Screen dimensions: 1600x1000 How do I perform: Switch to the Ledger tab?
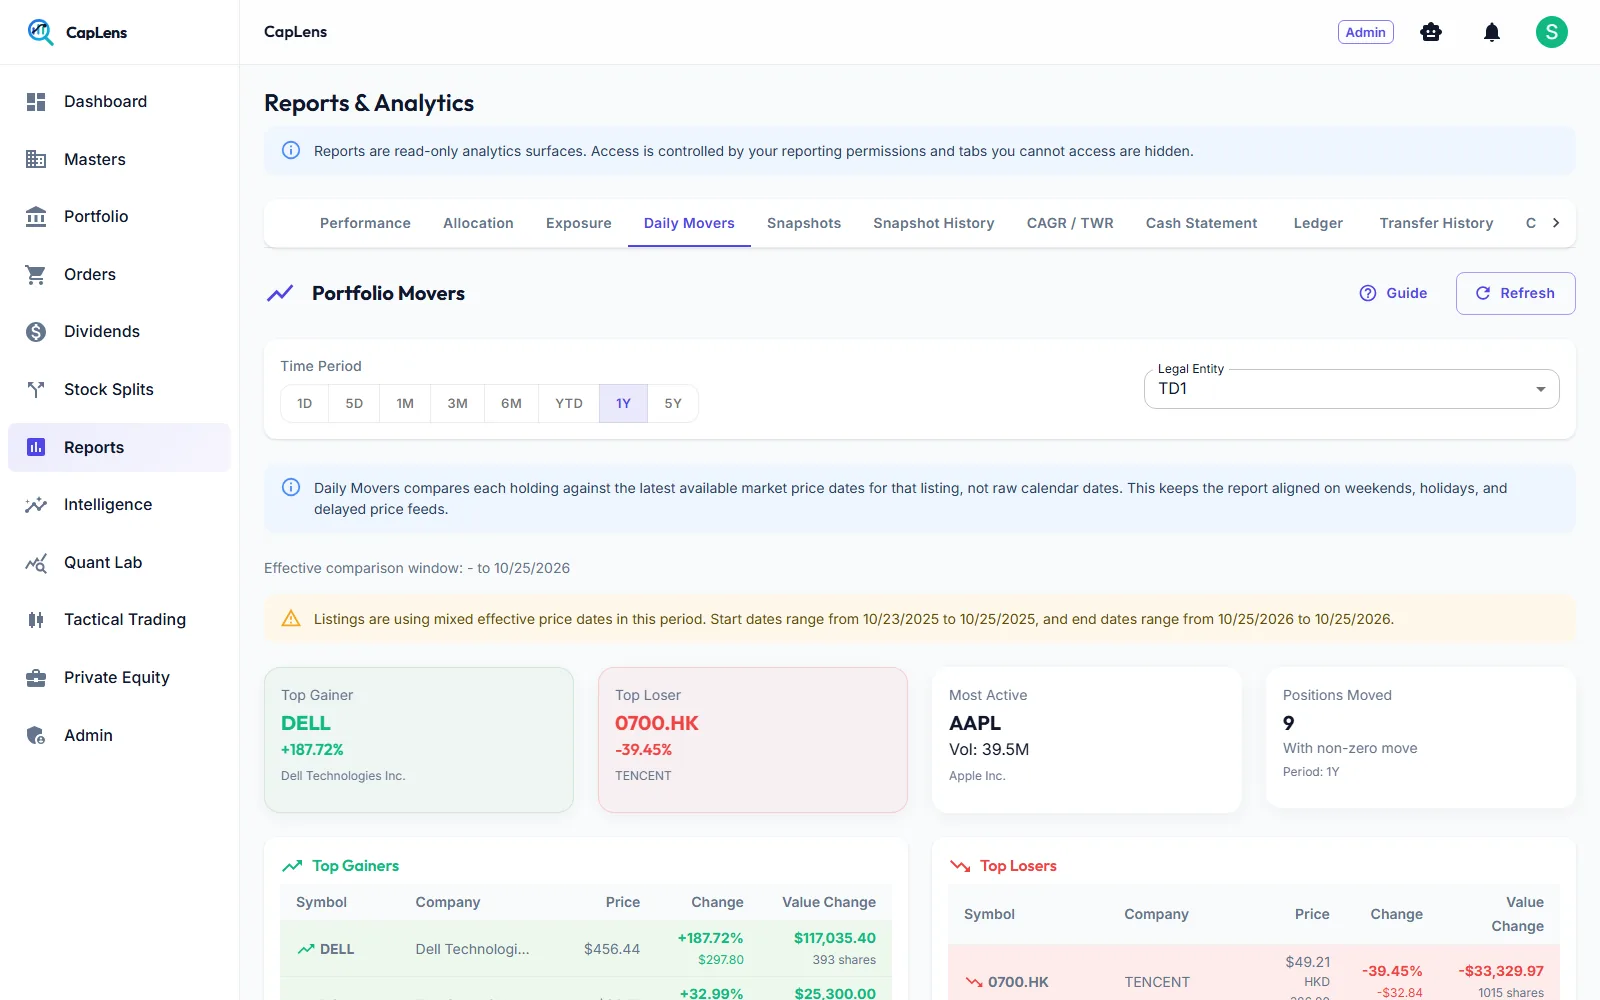click(x=1318, y=223)
